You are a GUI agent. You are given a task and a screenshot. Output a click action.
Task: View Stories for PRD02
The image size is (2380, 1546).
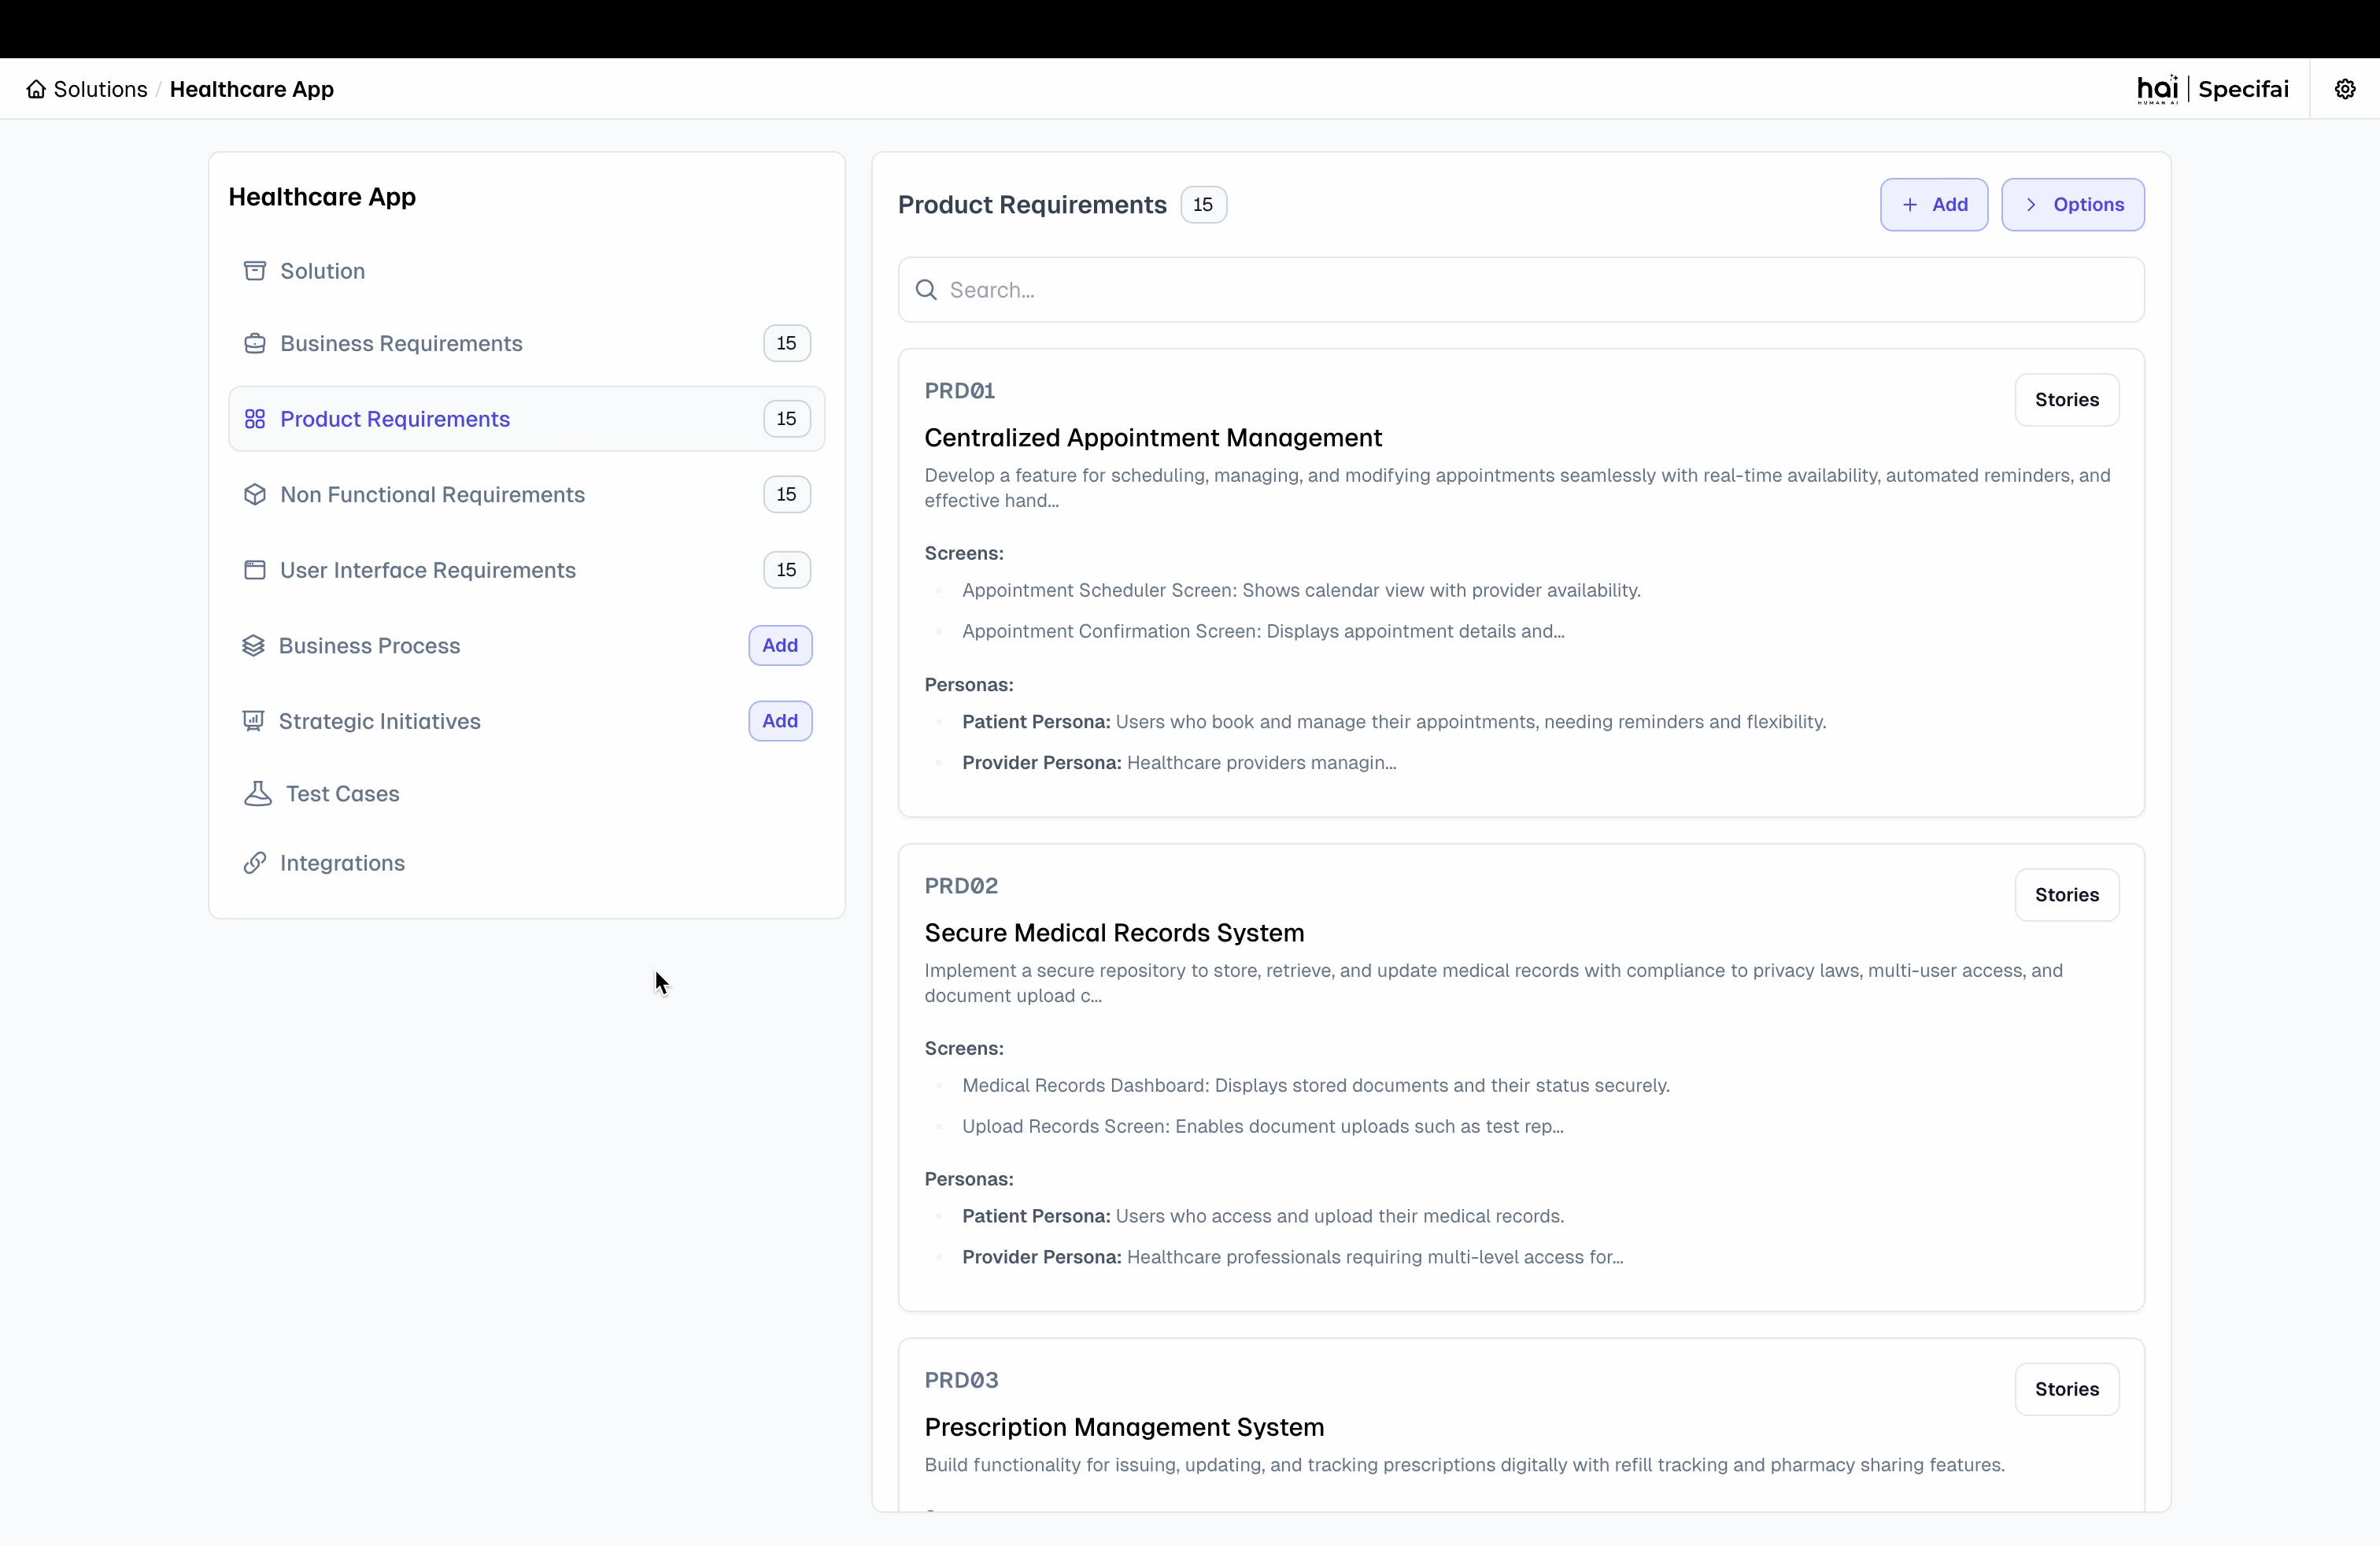click(x=2067, y=895)
